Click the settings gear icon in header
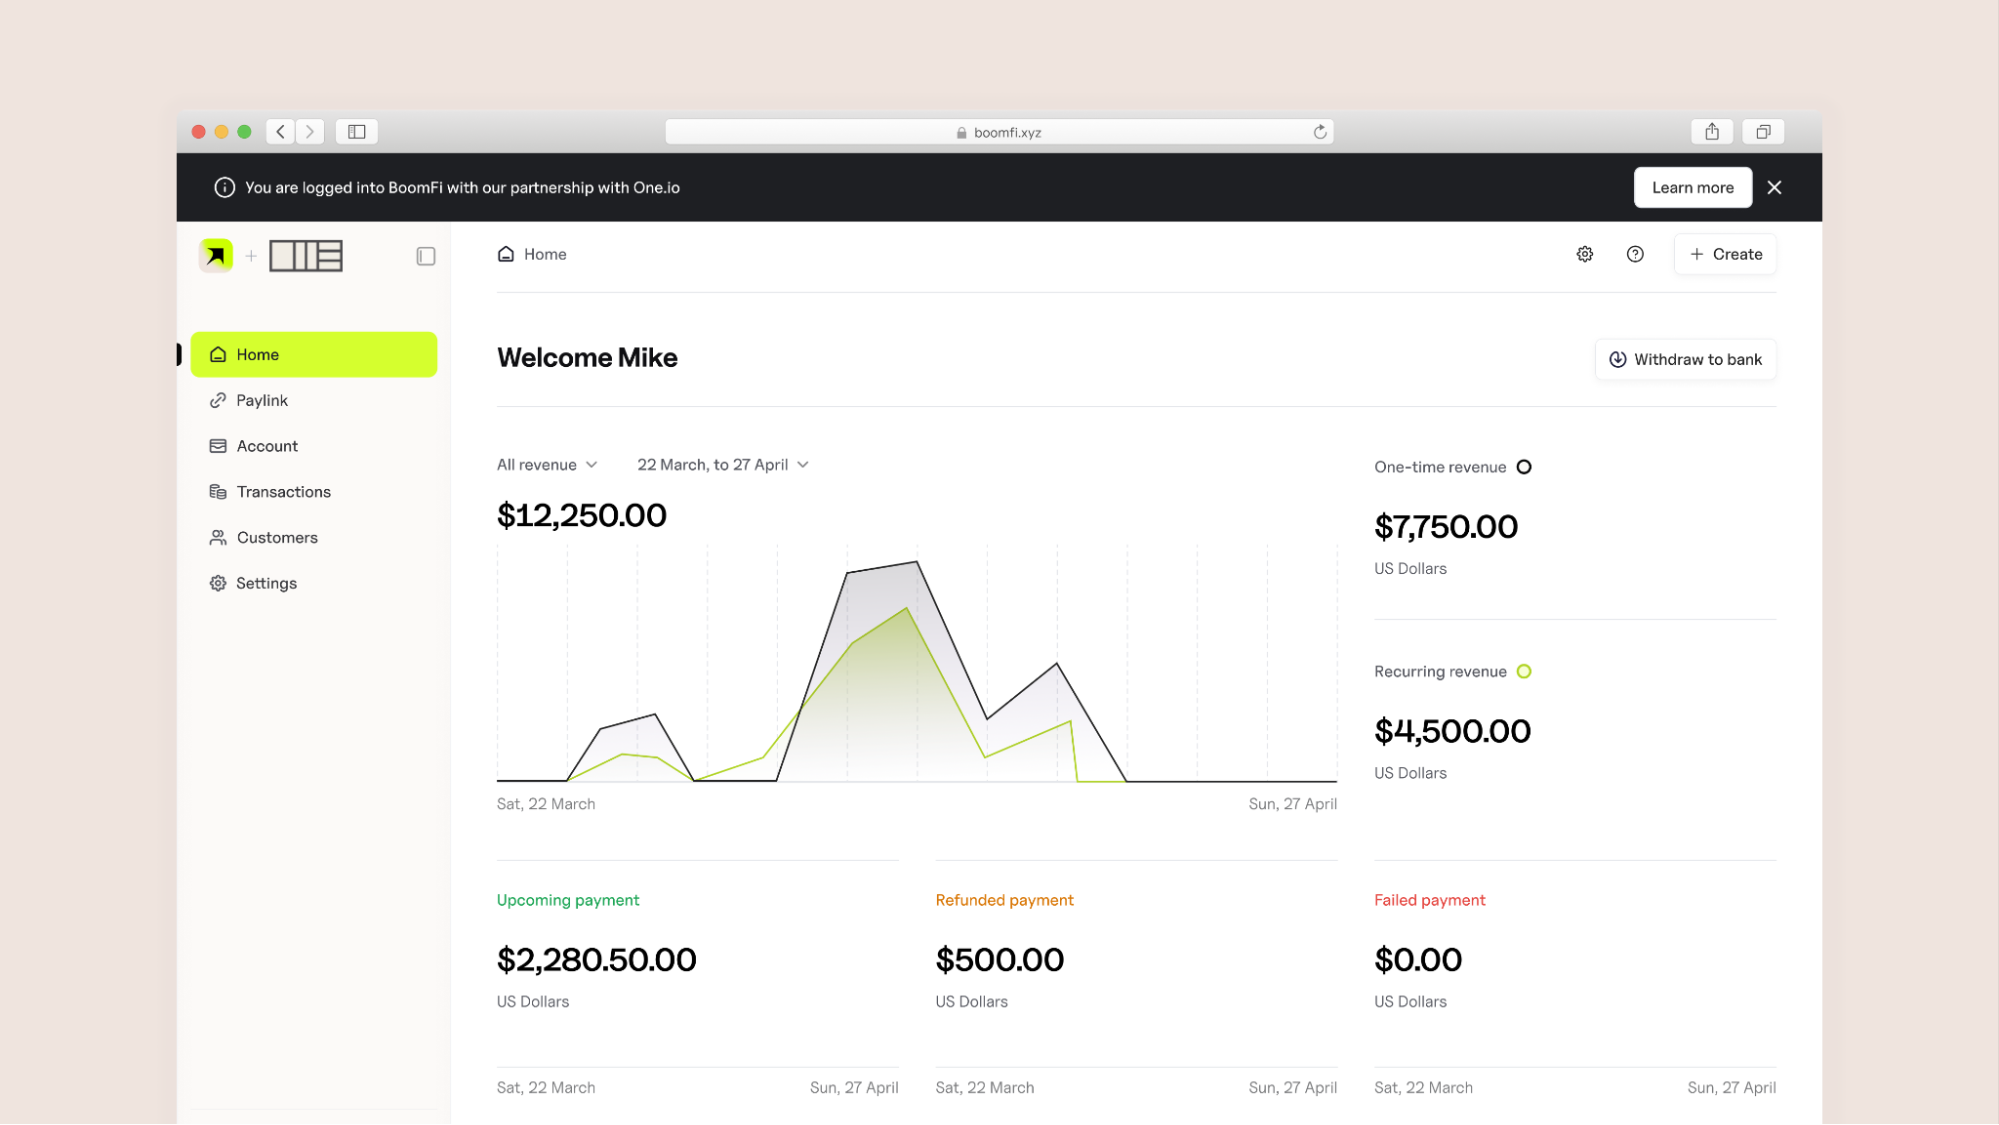Image resolution: width=1999 pixels, height=1125 pixels. tap(1584, 254)
